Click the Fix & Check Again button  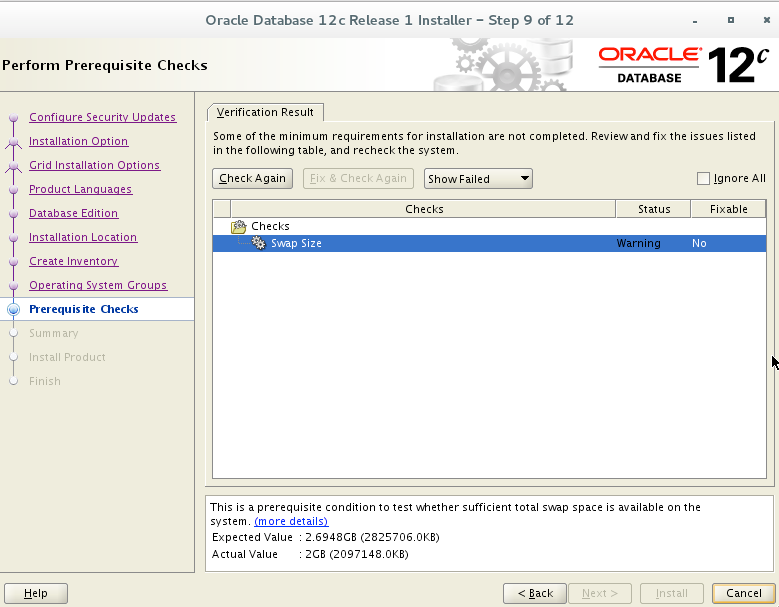coord(358,178)
